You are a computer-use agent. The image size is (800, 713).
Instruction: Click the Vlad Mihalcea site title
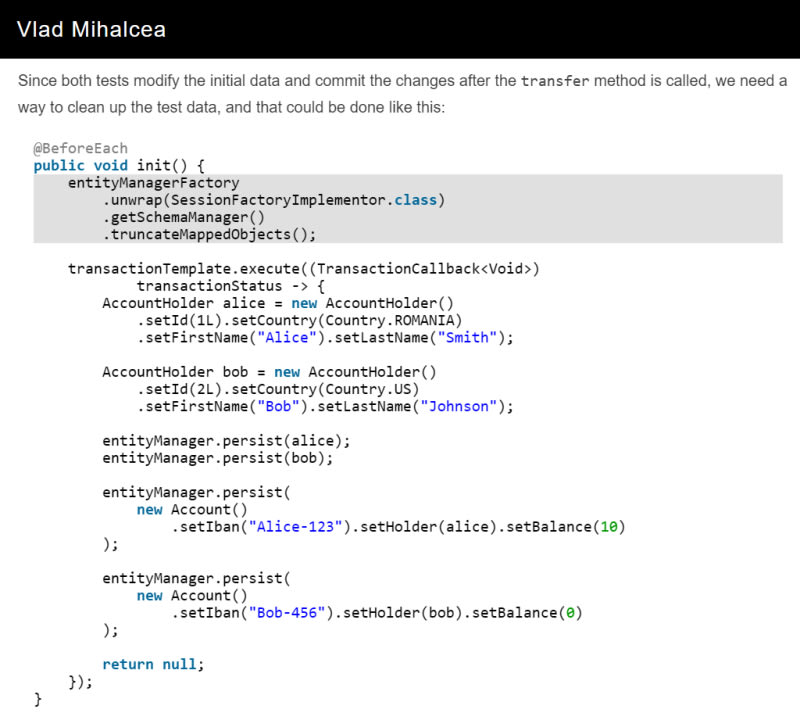point(91,29)
